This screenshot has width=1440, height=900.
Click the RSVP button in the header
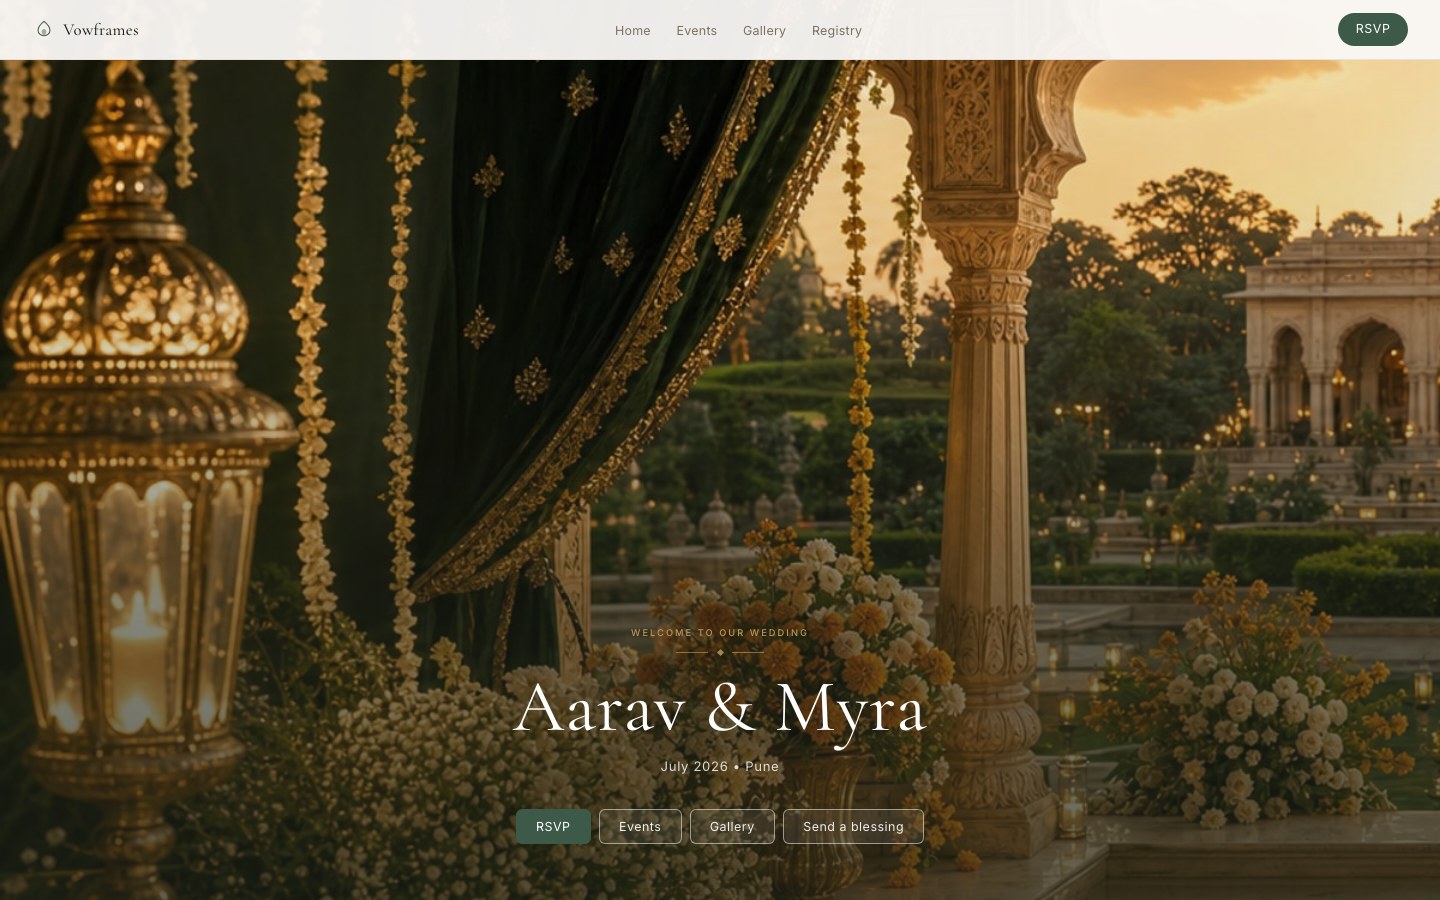pyautogui.click(x=1372, y=29)
